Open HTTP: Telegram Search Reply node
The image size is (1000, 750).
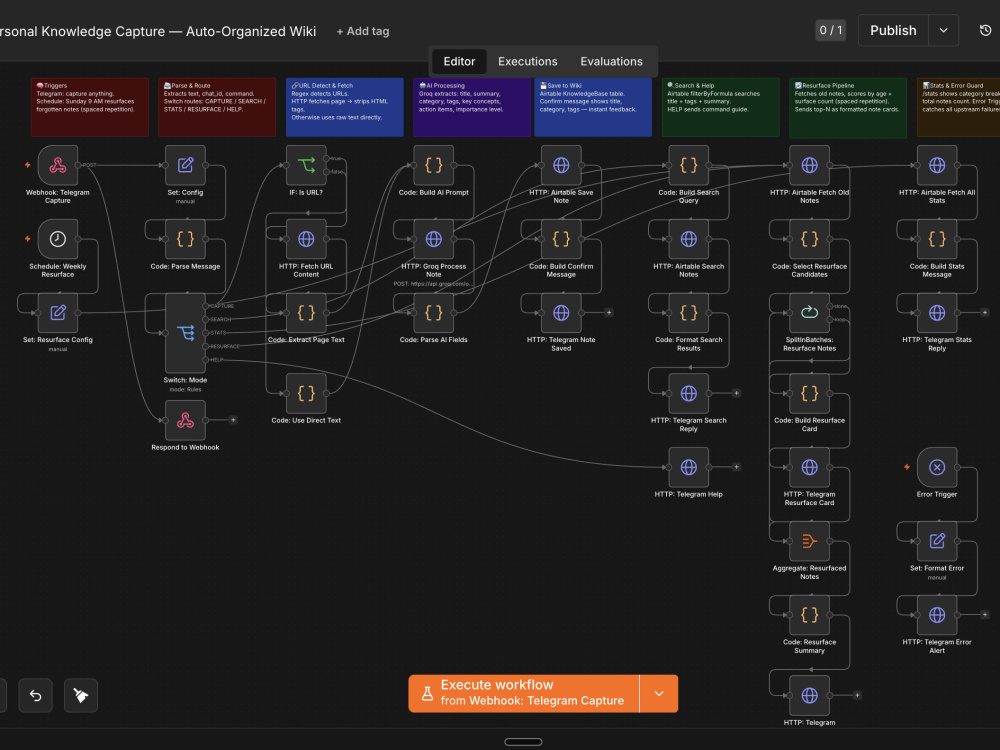(689, 393)
